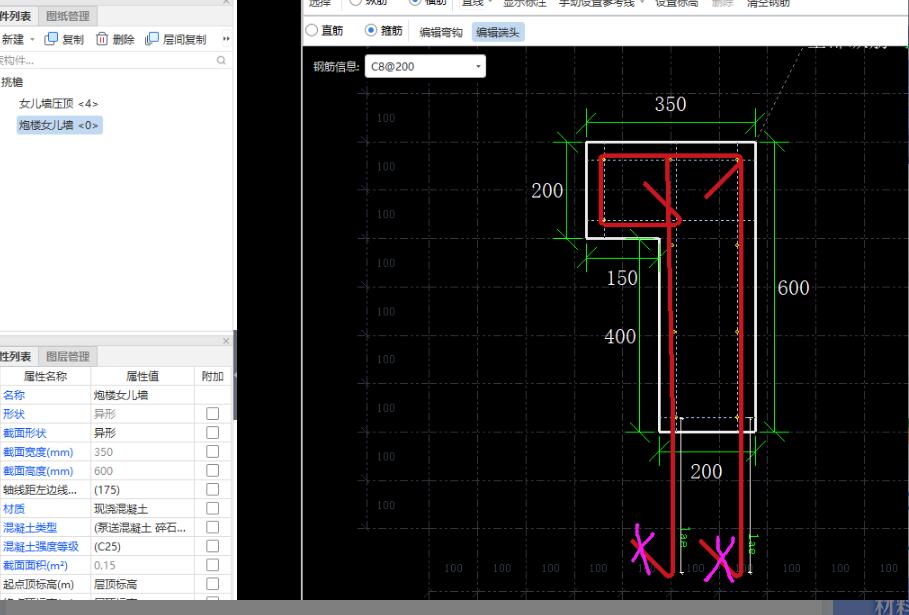Click the 350 width dimension label

tap(671, 104)
